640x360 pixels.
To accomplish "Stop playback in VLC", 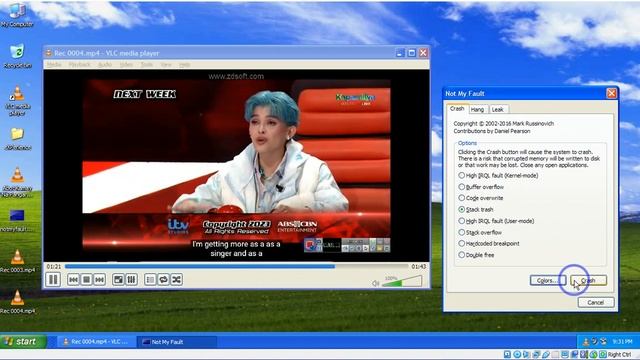I will tap(86, 280).
